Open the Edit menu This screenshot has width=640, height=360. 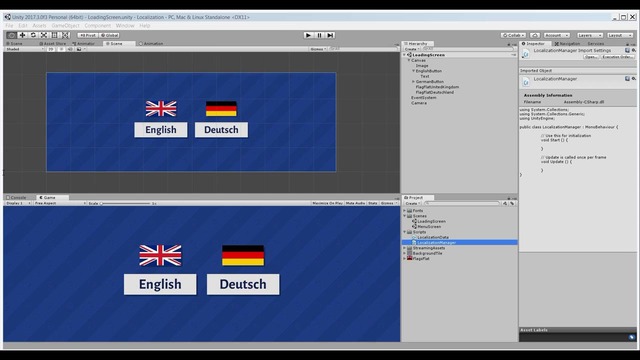(22, 25)
